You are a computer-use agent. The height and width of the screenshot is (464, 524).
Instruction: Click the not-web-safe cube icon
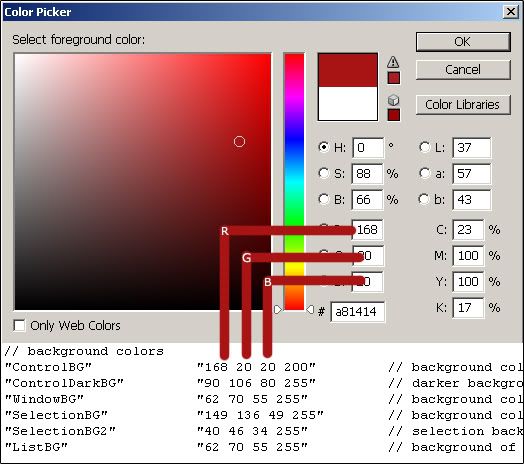(x=393, y=100)
